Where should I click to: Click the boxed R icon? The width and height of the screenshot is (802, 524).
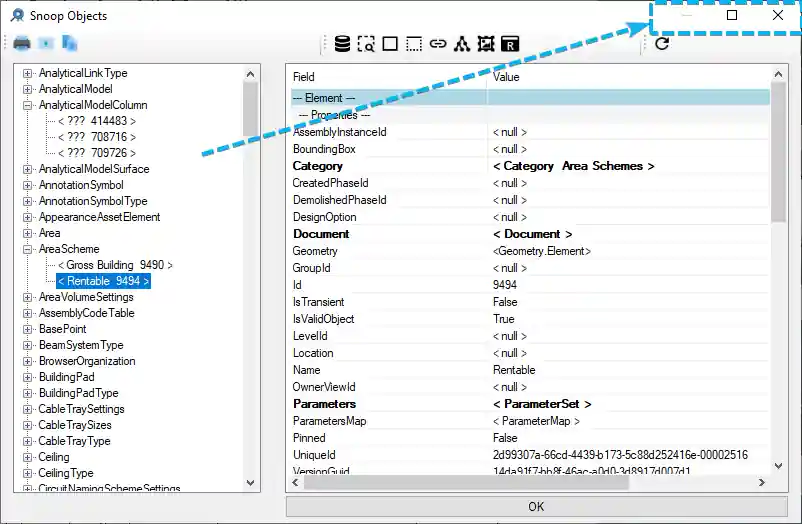pyautogui.click(x=510, y=44)
